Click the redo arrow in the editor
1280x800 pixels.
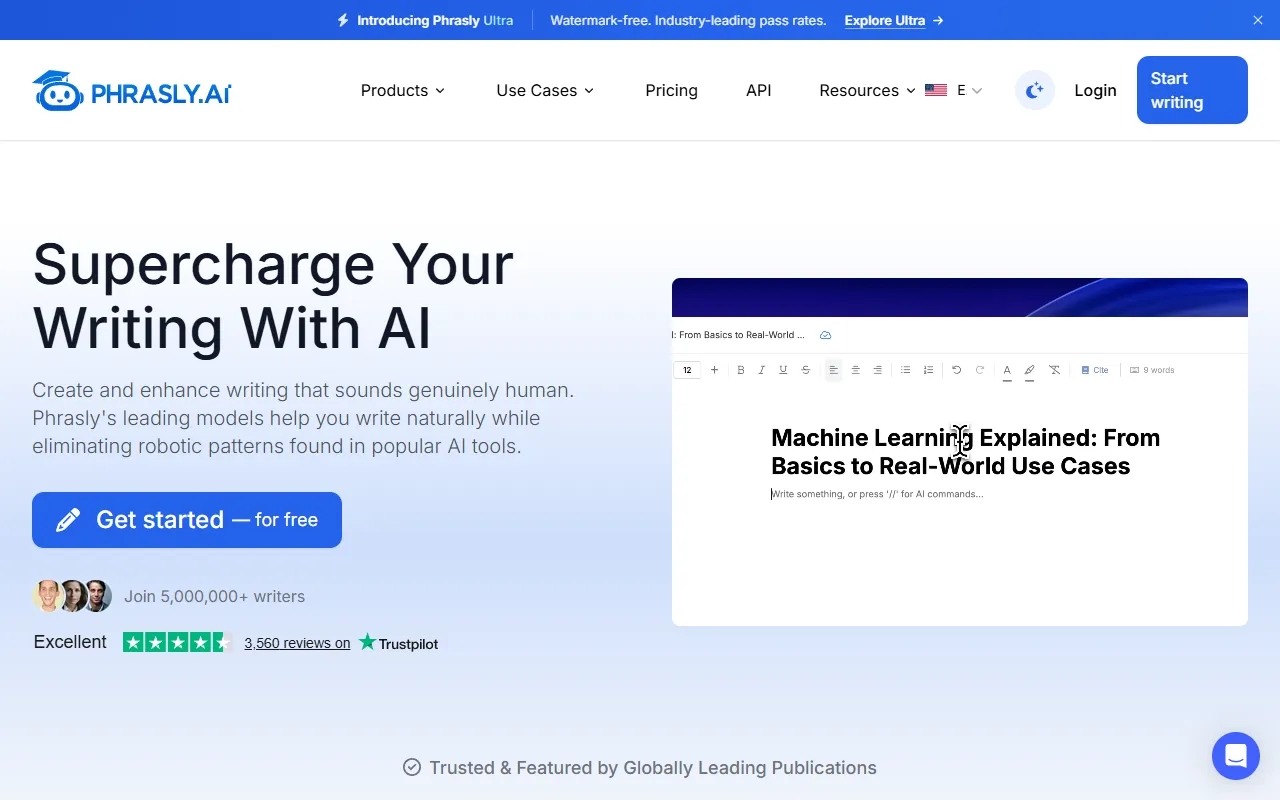(x=980, y=370)
